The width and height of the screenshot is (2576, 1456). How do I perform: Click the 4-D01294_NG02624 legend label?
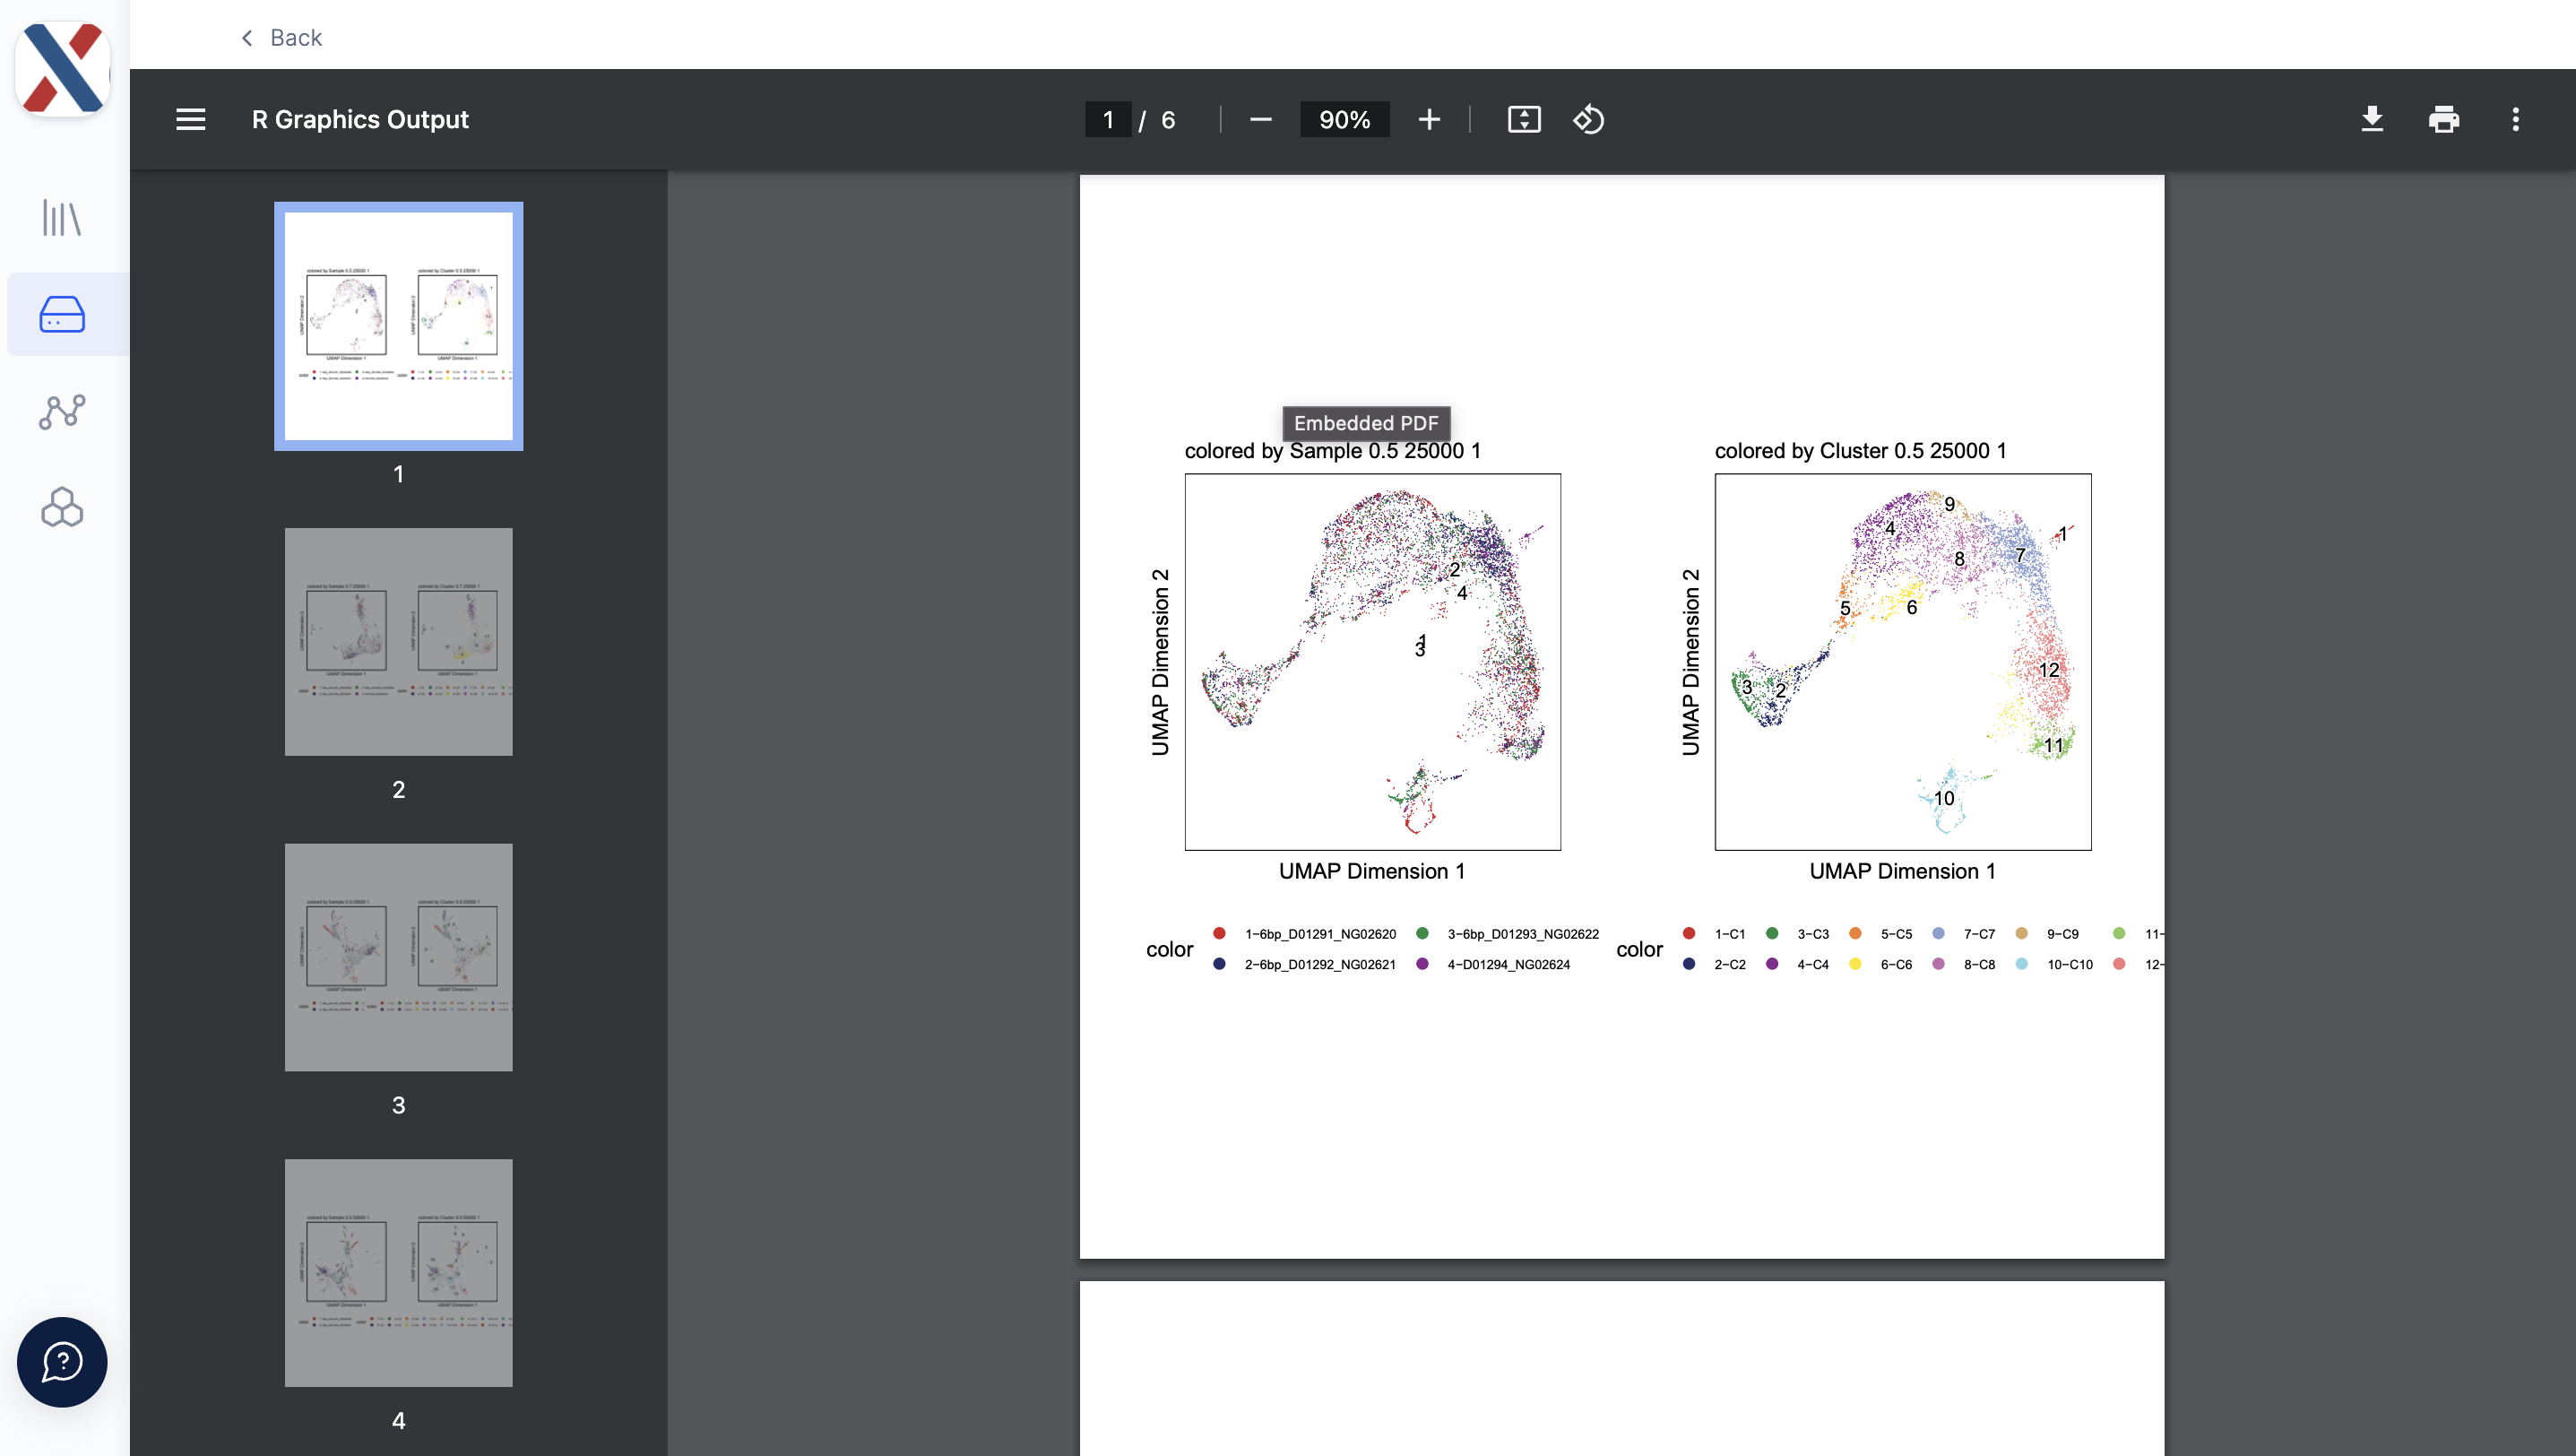[x=1509, y=964]
